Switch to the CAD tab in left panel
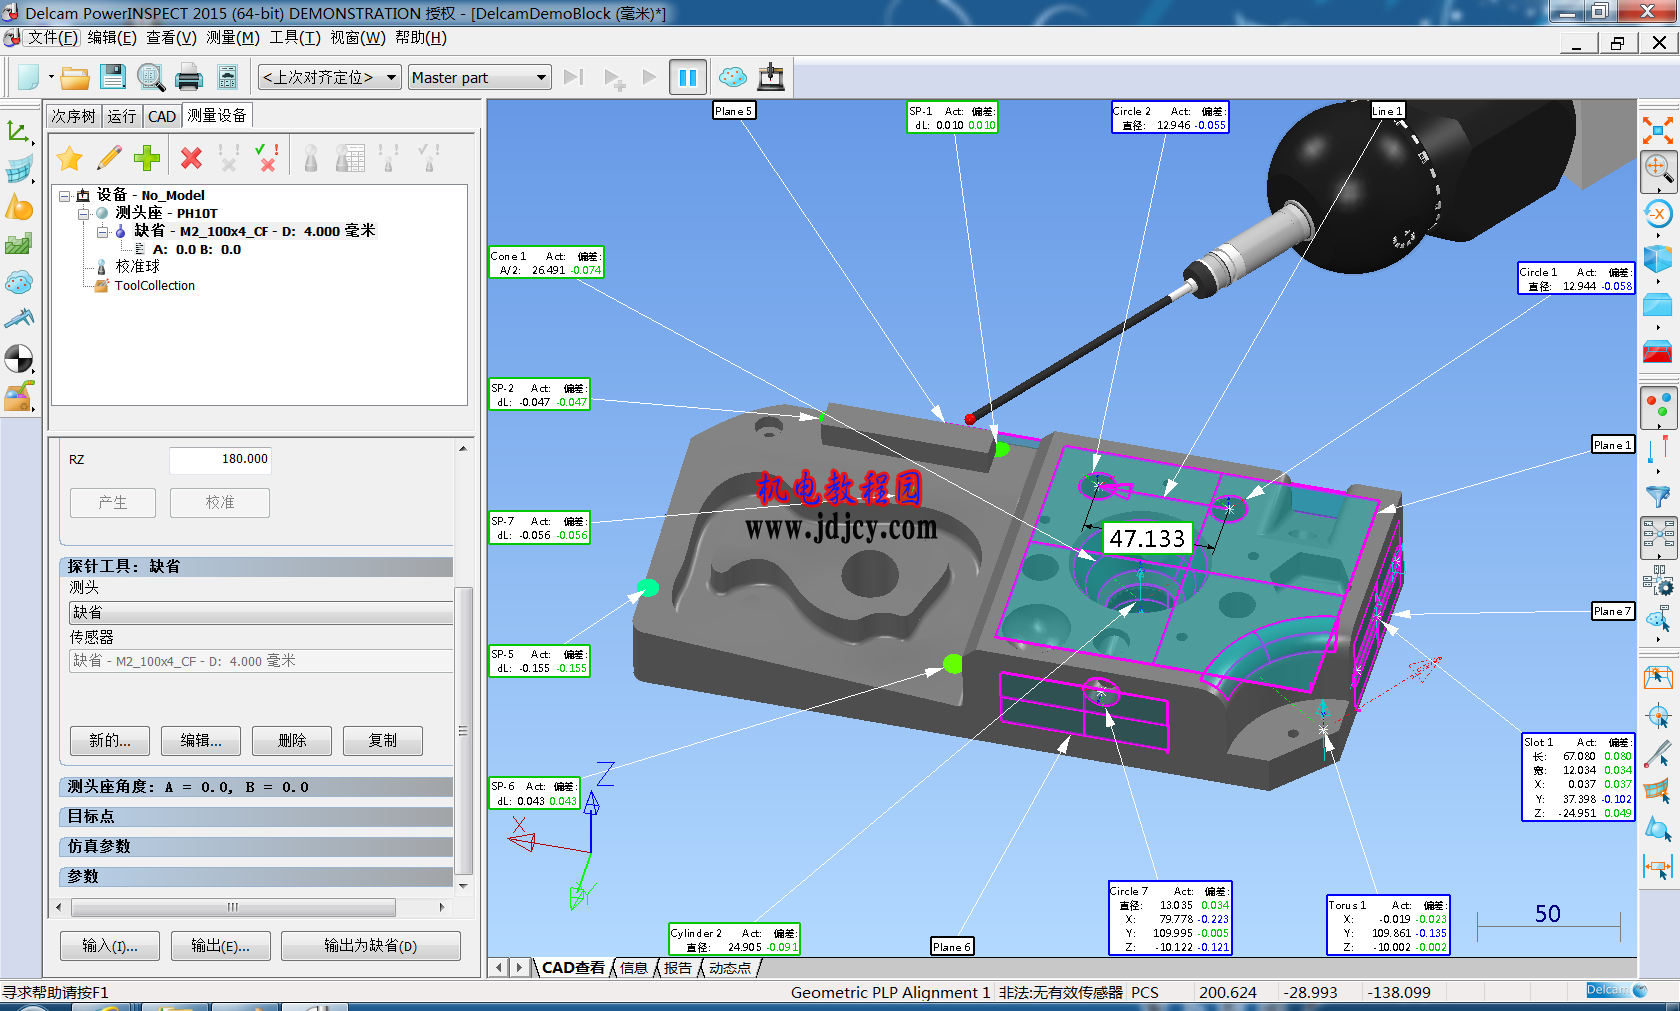 pos(162,116)
